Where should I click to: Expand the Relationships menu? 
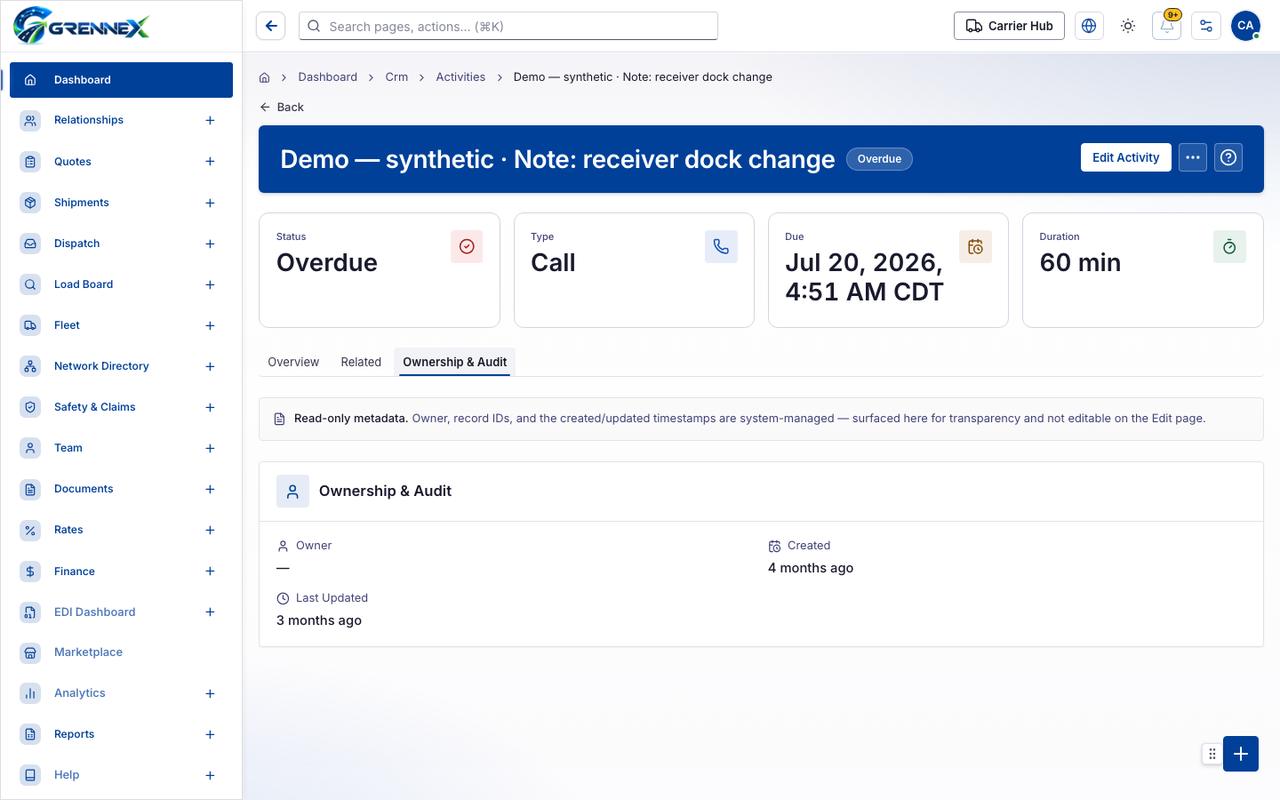(210, 120)
